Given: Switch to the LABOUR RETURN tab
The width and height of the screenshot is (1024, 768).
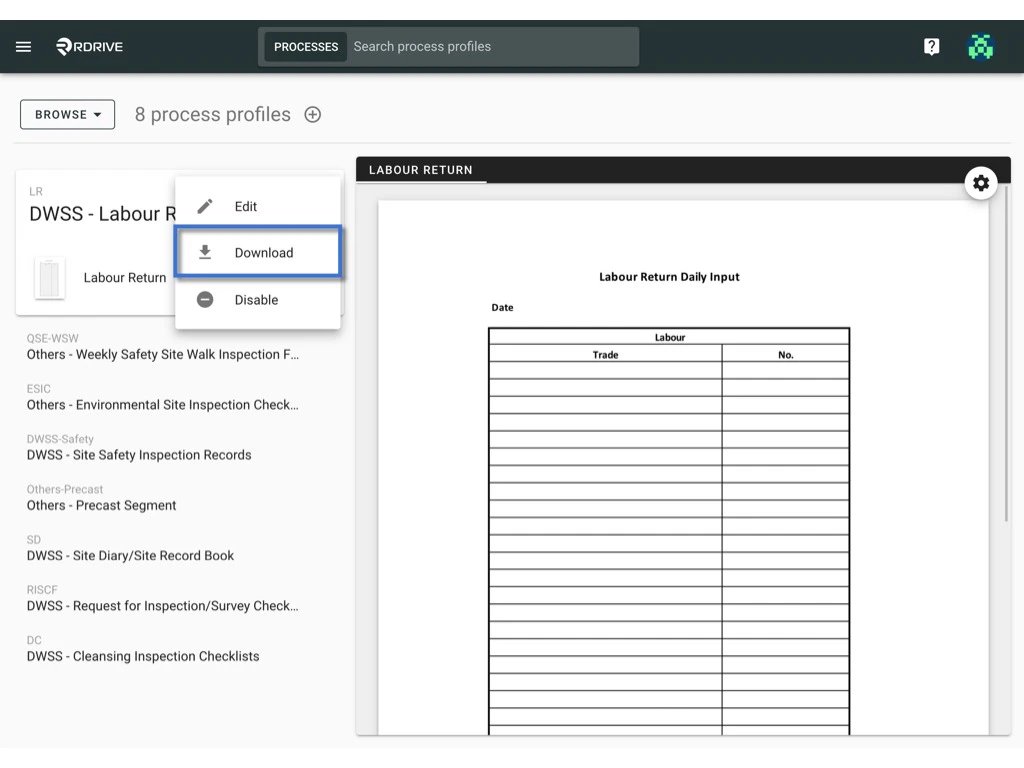Looking at the screenshot, I should [421, 170].
